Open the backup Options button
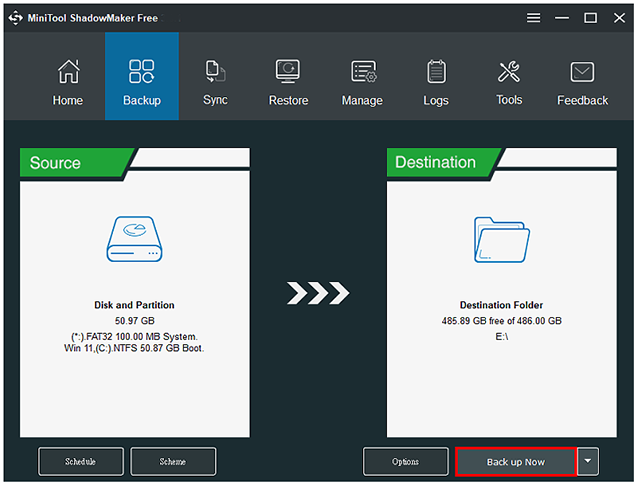Viewport: 640px width, 487px height. tap(405, 461)
